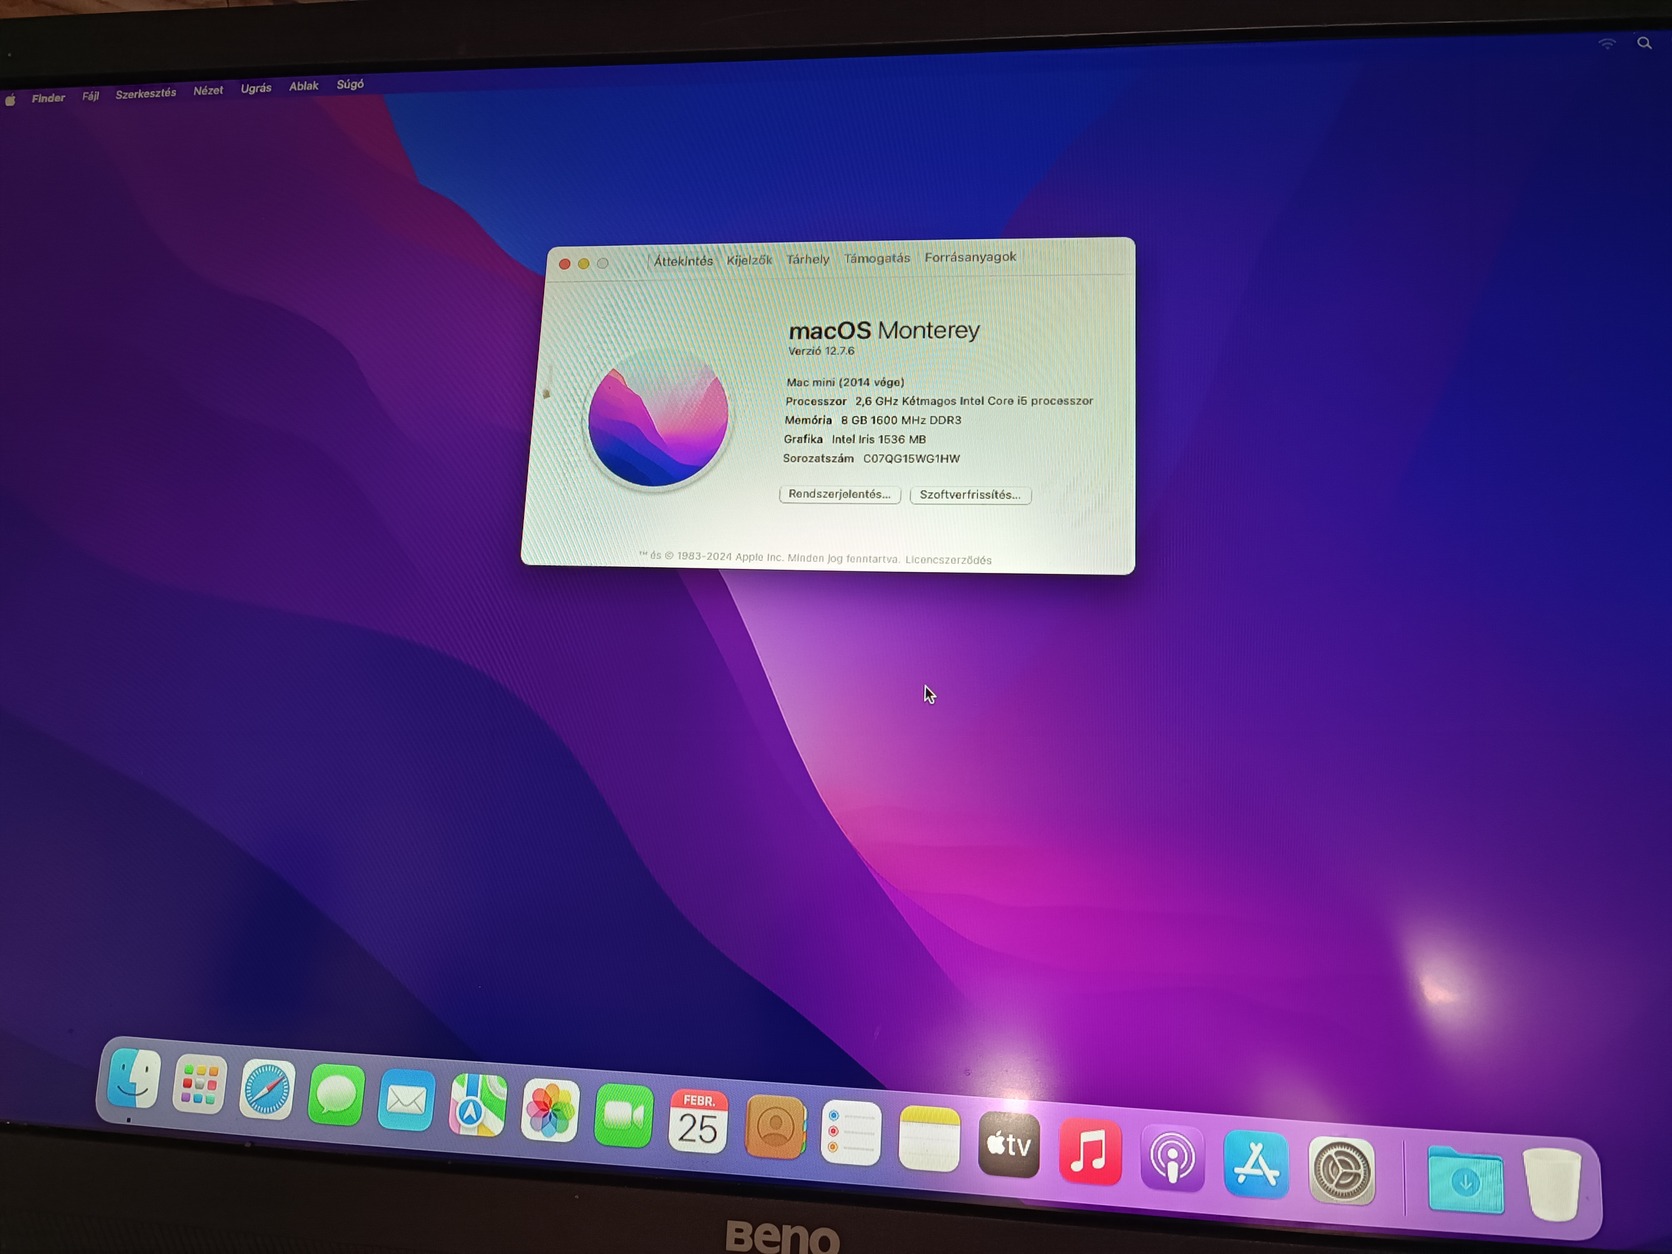The height and width of the screenshot is (1254, 1672).
Task: Open the Súgó menu
Action: [x=350, y=84]
